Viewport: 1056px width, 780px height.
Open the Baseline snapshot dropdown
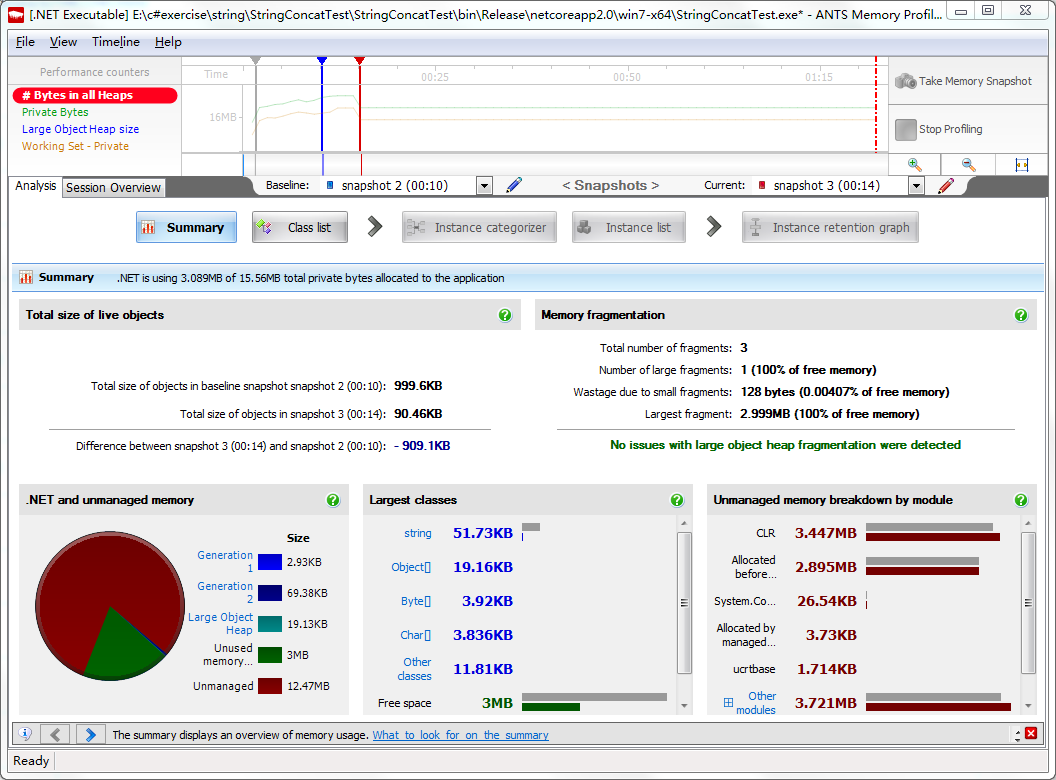[x=484, y=186]
